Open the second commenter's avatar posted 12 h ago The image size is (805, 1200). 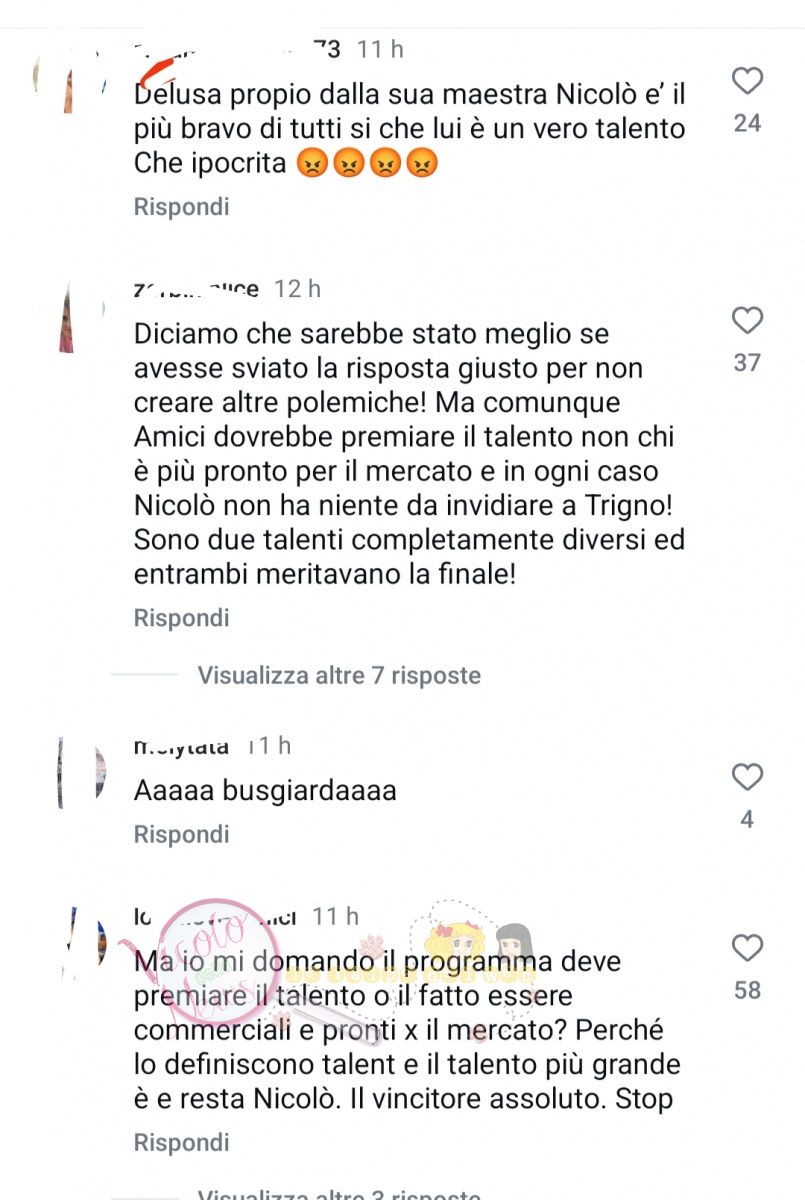[x=70, y=320]
